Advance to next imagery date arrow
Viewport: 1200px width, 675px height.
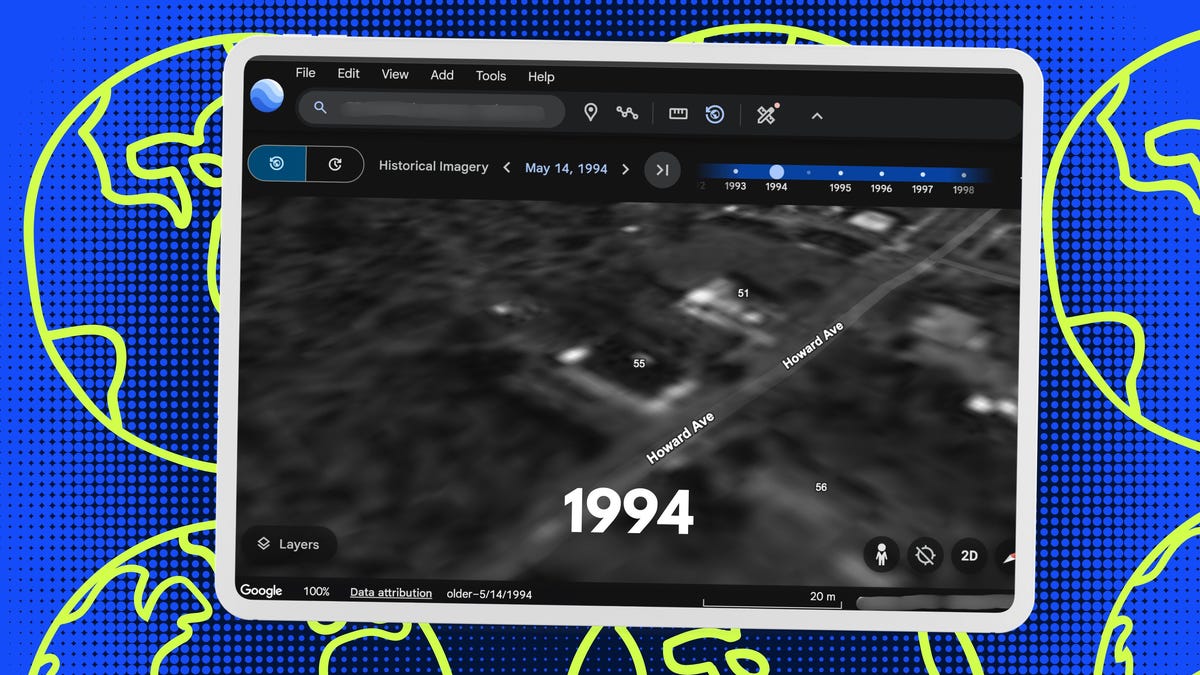[626, 169]
